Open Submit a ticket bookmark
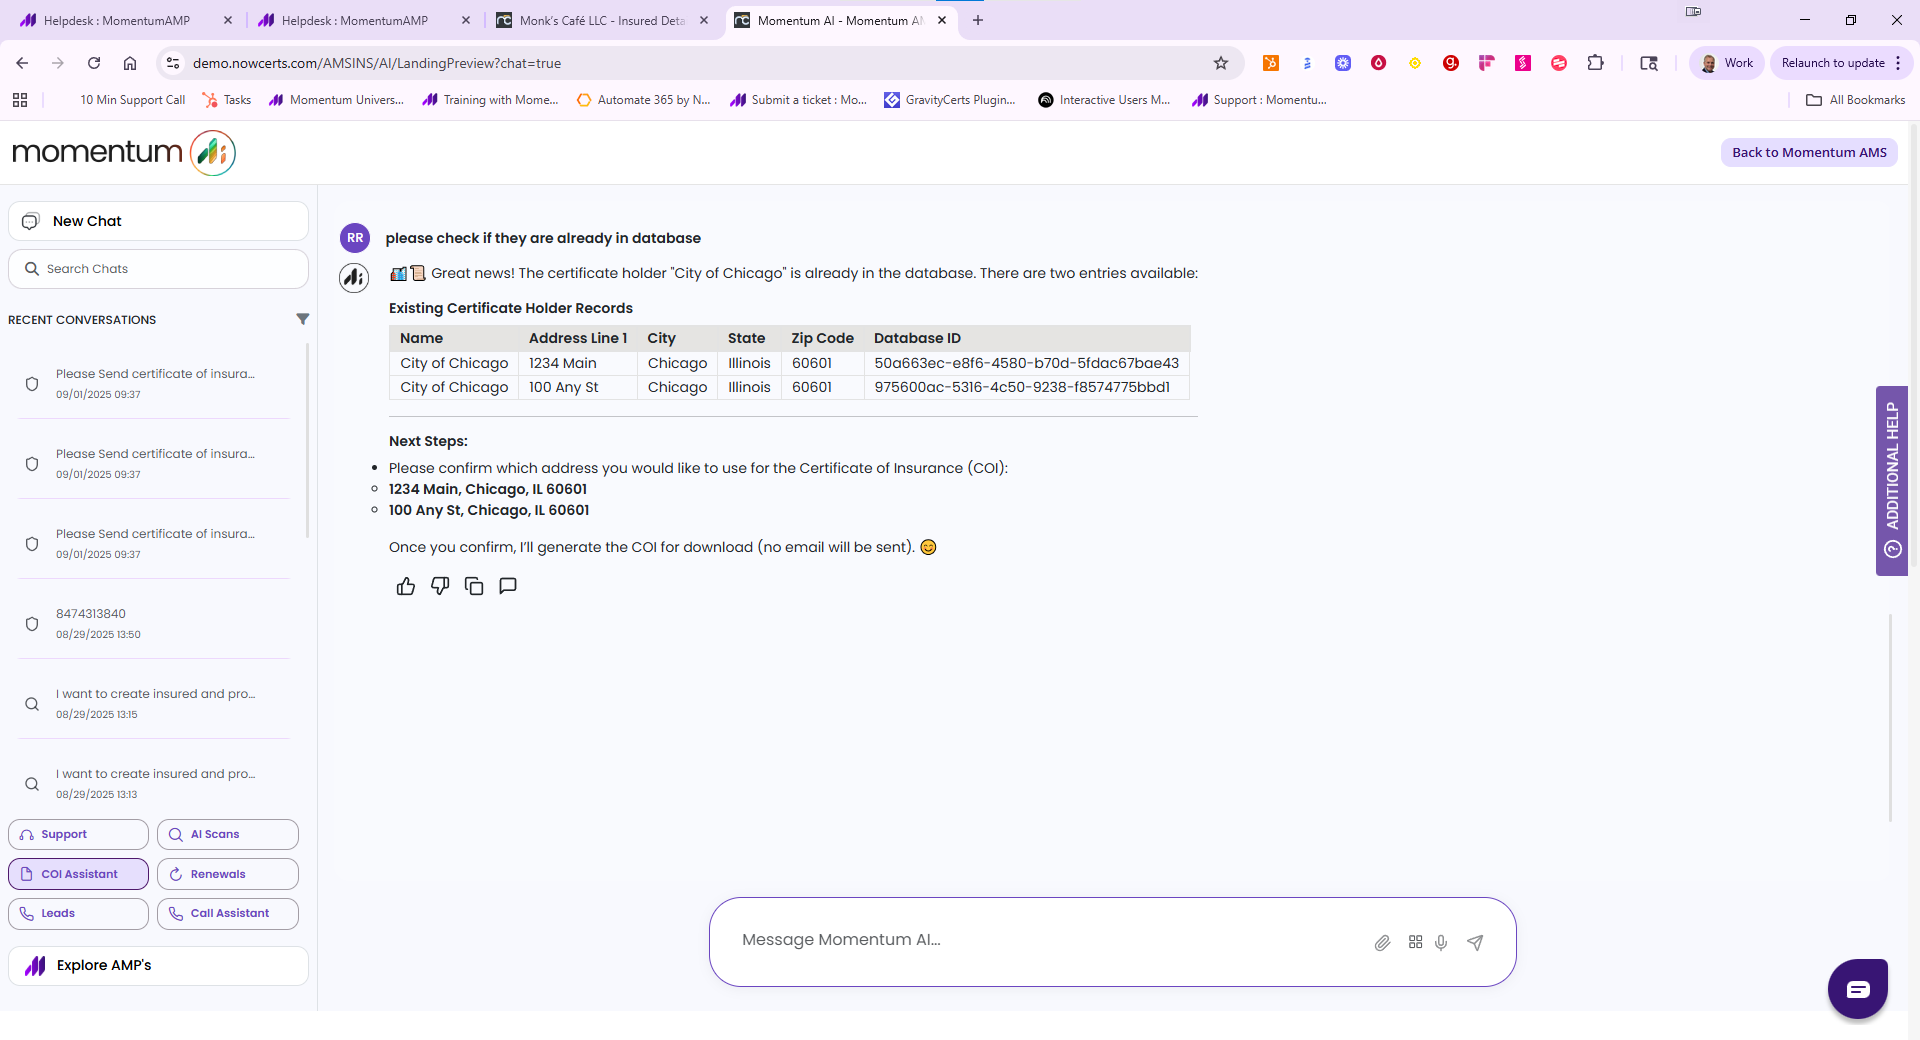Image resolution: width=1920 pixels, height=1040 pixels. click(x=799, y=100)
